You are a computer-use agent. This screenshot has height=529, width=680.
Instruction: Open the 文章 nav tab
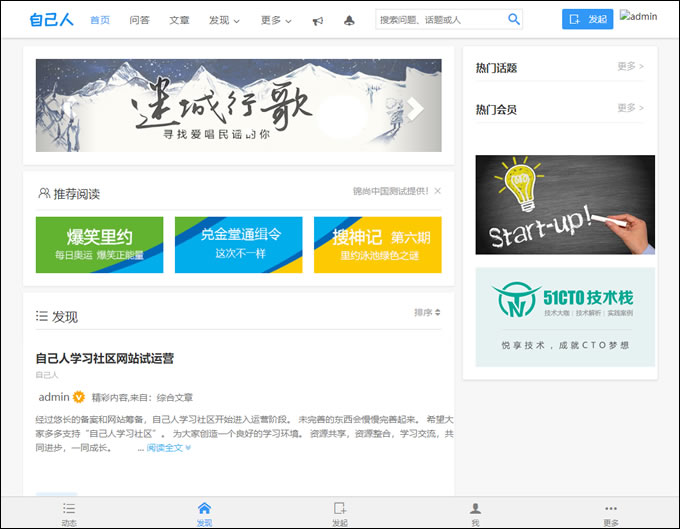pyautogui.click(x=179, y=20)
